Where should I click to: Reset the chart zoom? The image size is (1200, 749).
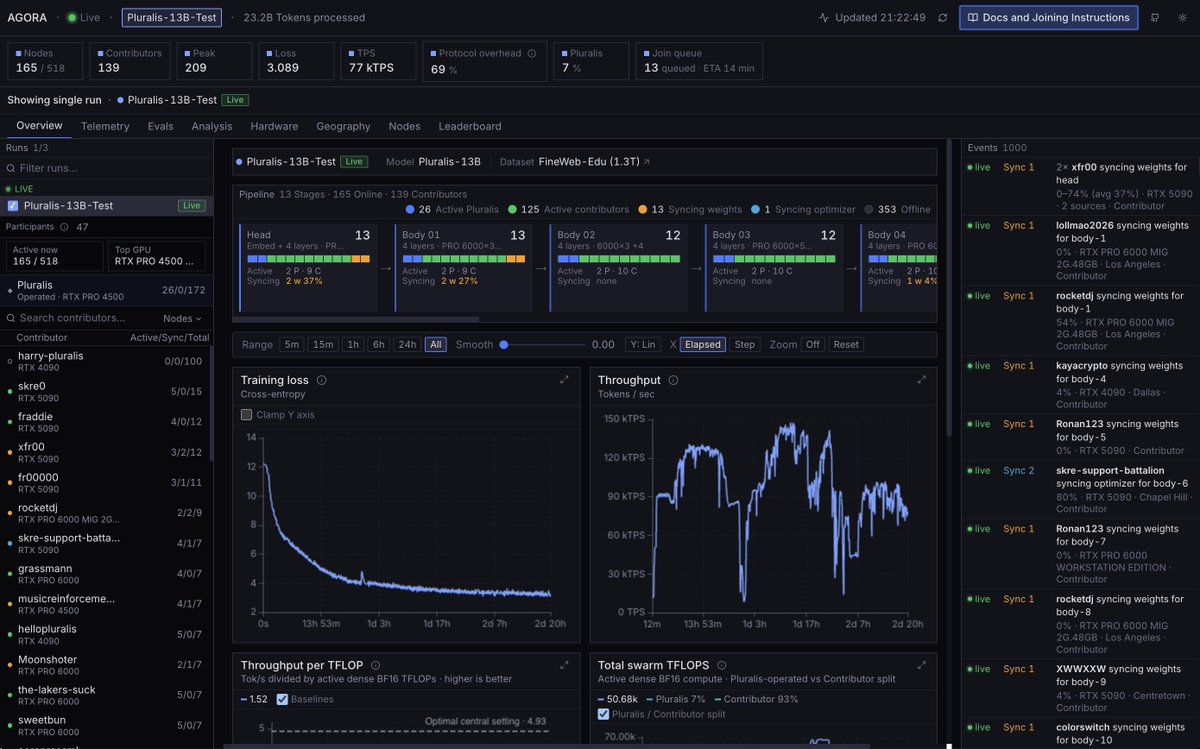[846, 344]
